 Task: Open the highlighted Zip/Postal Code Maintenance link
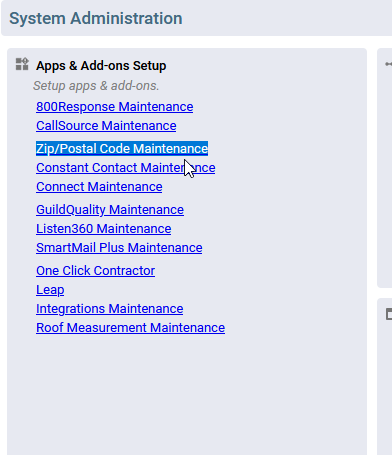tap(122, 148)
